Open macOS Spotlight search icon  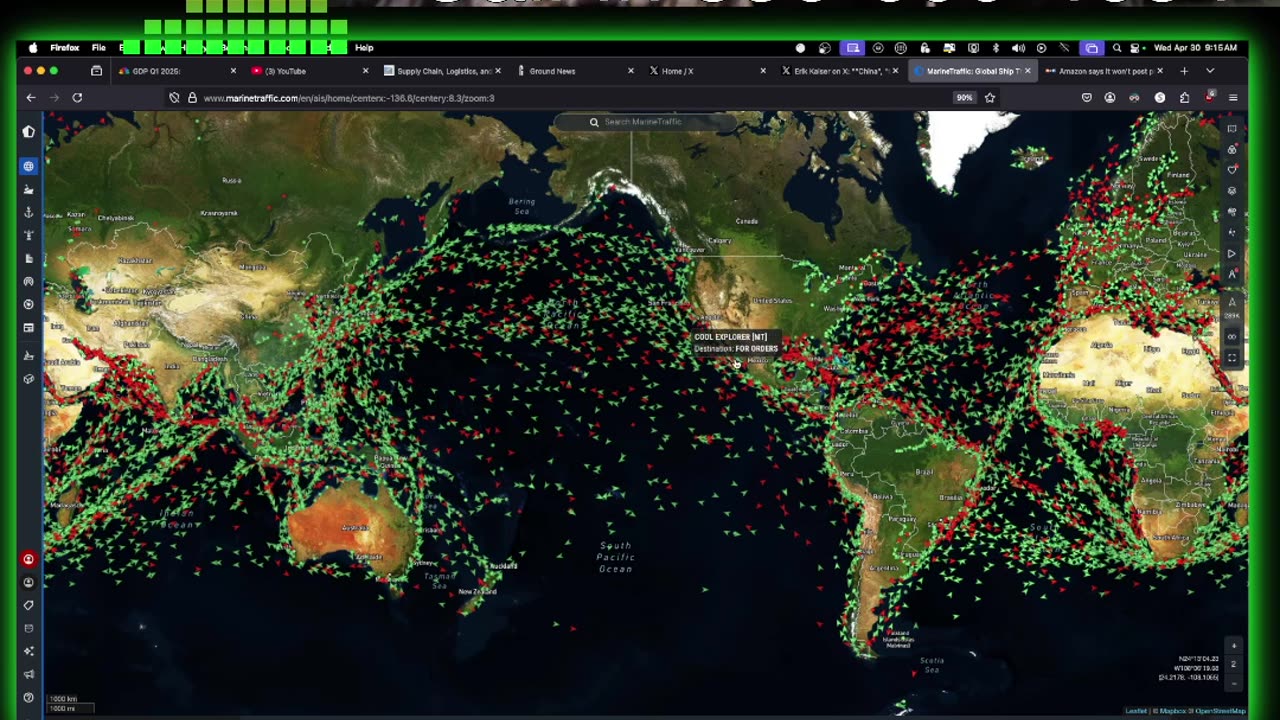click(1117, 47)
